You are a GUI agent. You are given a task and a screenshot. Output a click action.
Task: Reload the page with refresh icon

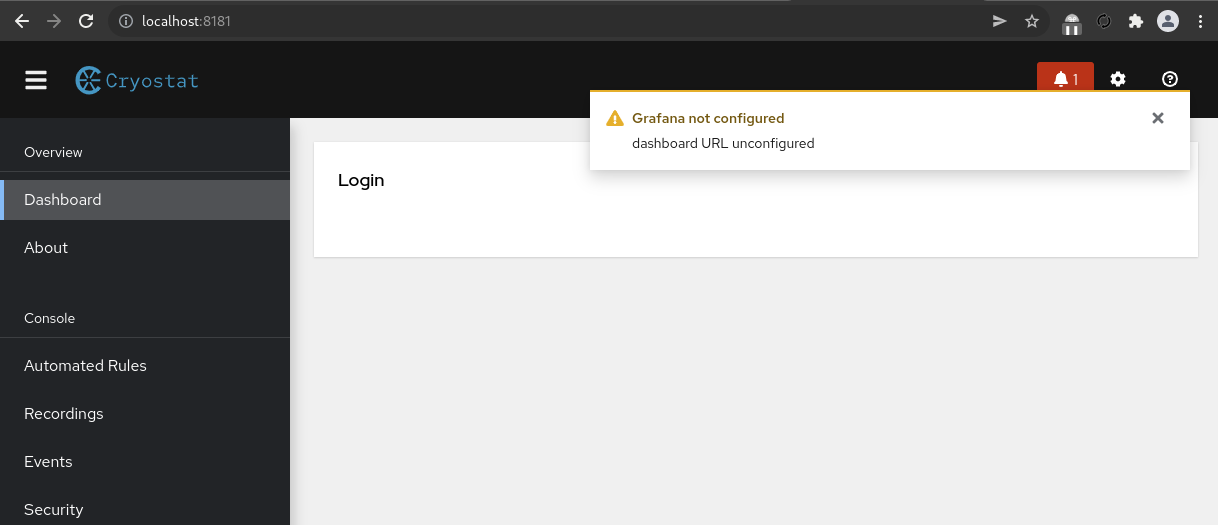(x=86, y=21)
